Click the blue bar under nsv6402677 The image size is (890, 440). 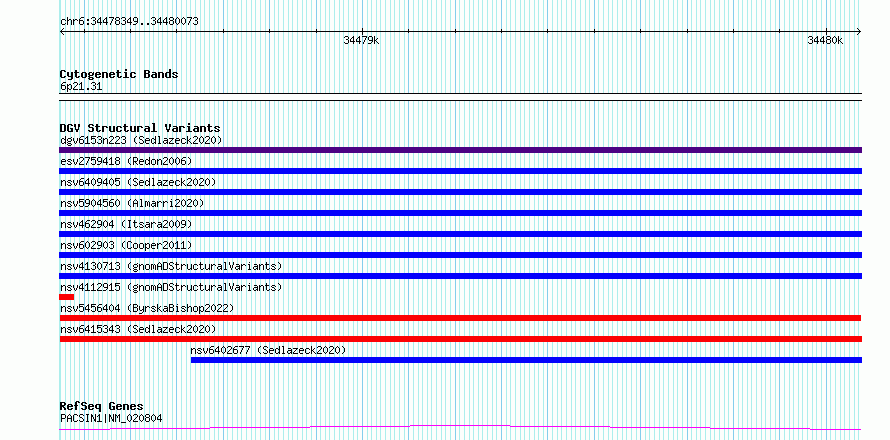(526, 360)
